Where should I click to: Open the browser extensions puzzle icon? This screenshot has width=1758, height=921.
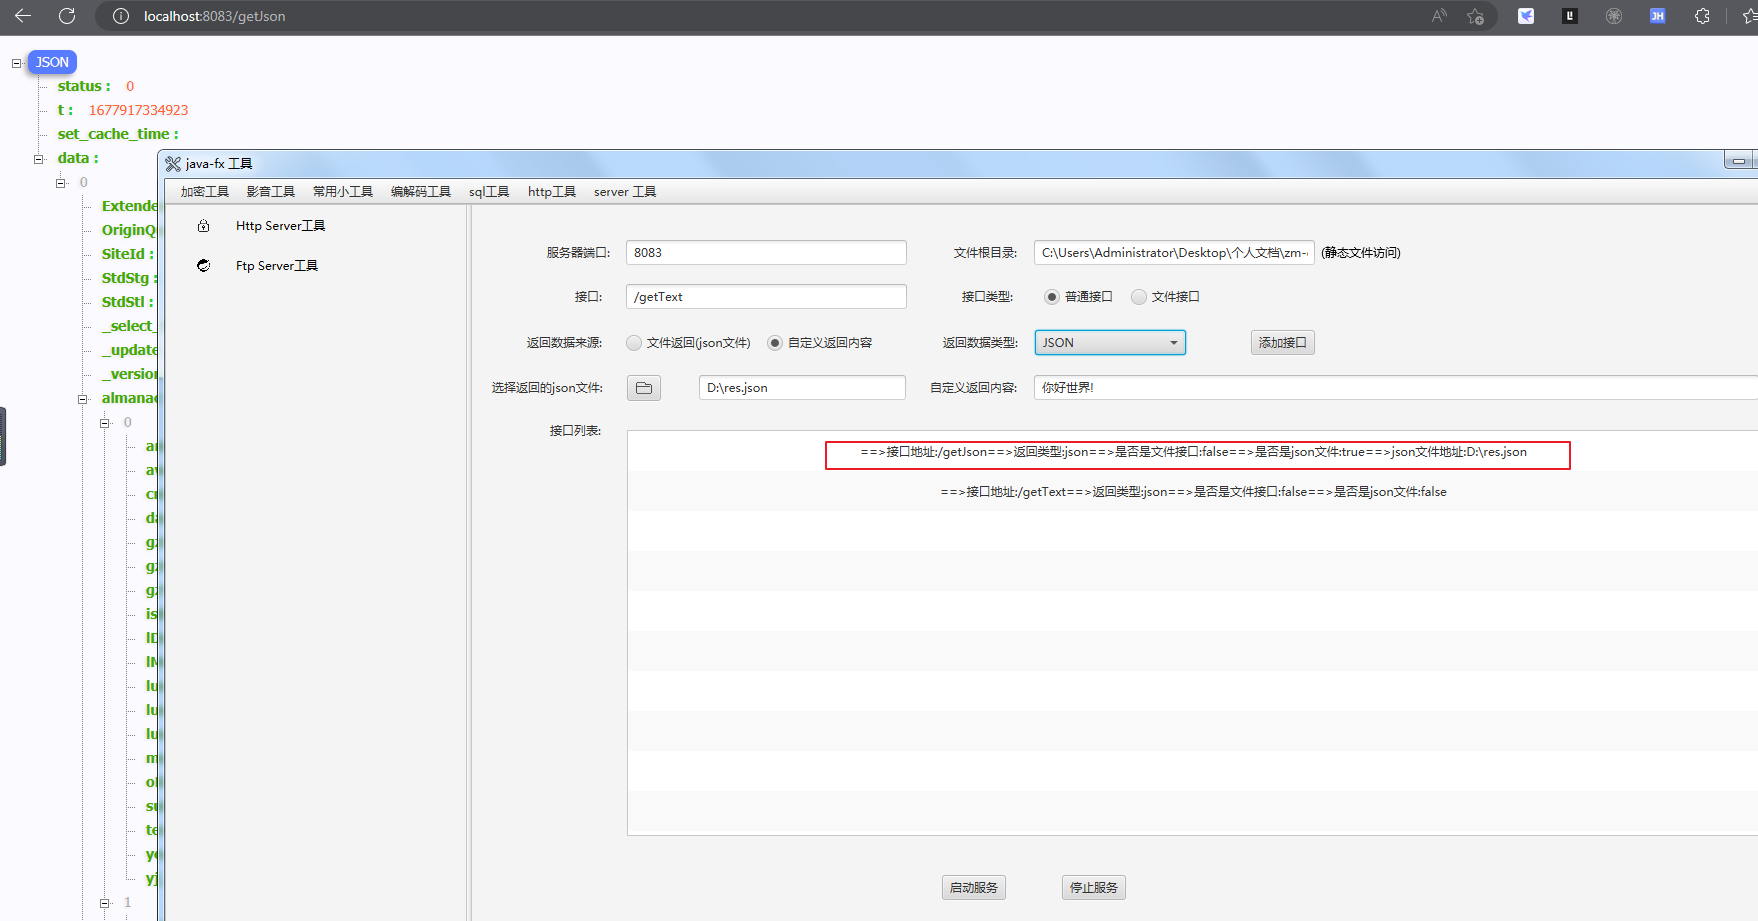tap(1702, 16)
